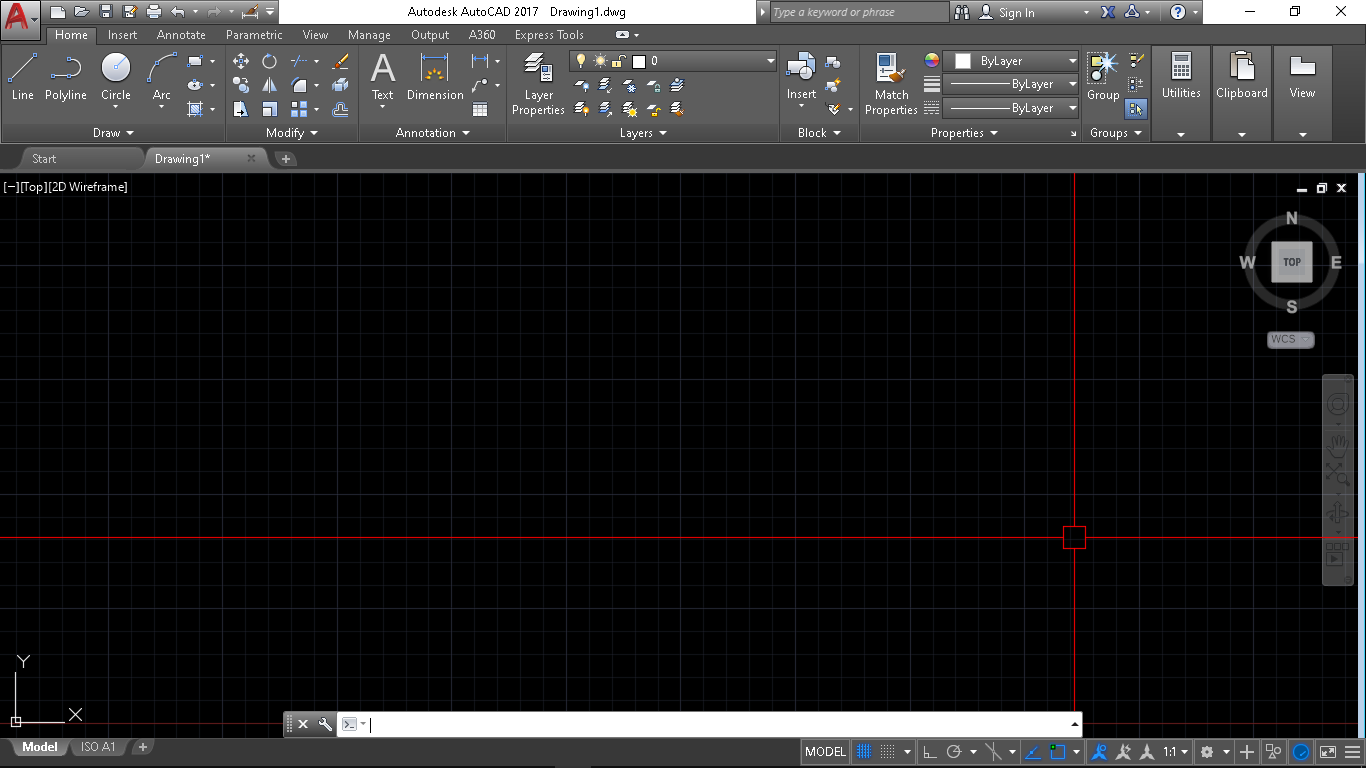The height and width of the screenshot is (768, 1366).
Task: Toggle group selection on/off in Groups panel
Action: 1136,109
